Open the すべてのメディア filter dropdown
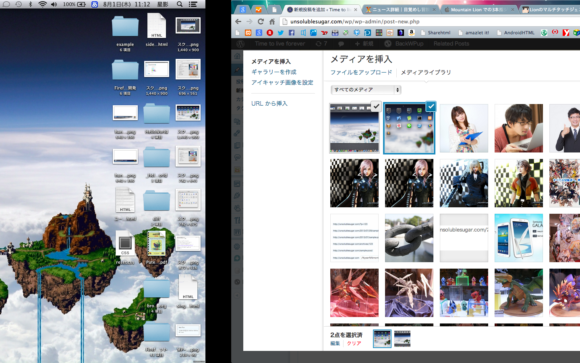The image size is (580, 363). 365,90
